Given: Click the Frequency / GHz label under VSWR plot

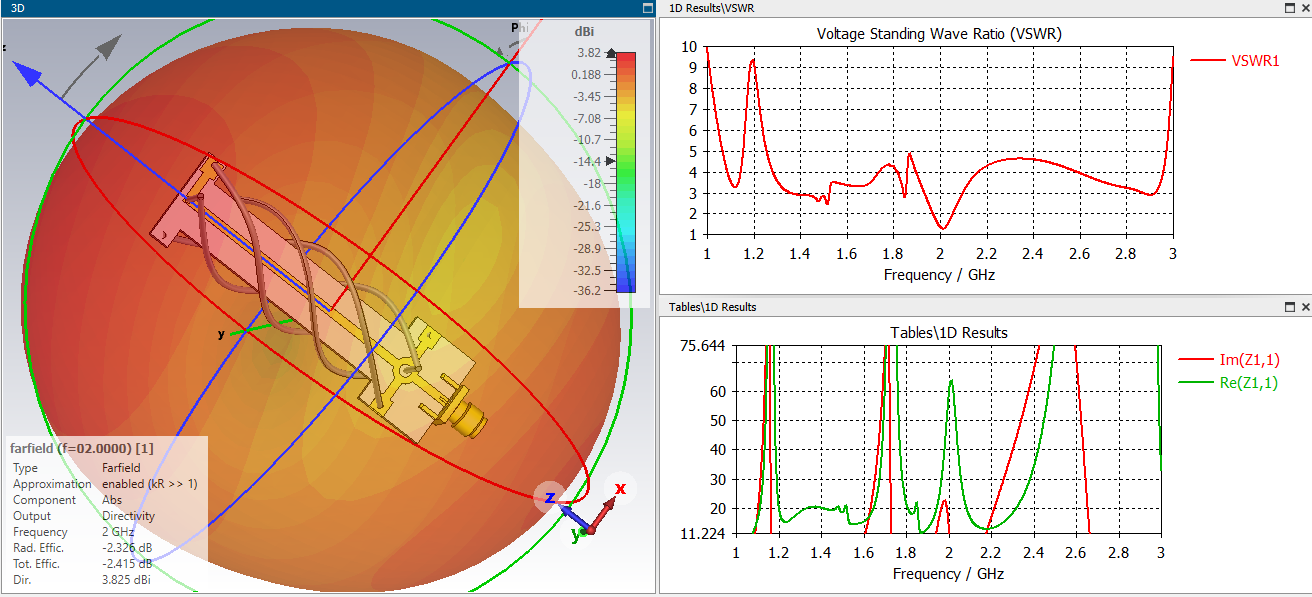Looking at the screenshot, I should click(940, 274).
